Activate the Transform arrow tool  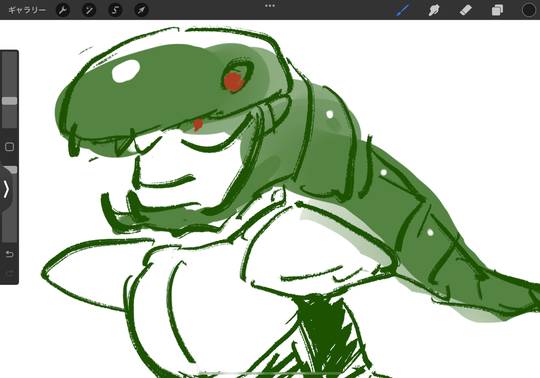tap(141, 10)
